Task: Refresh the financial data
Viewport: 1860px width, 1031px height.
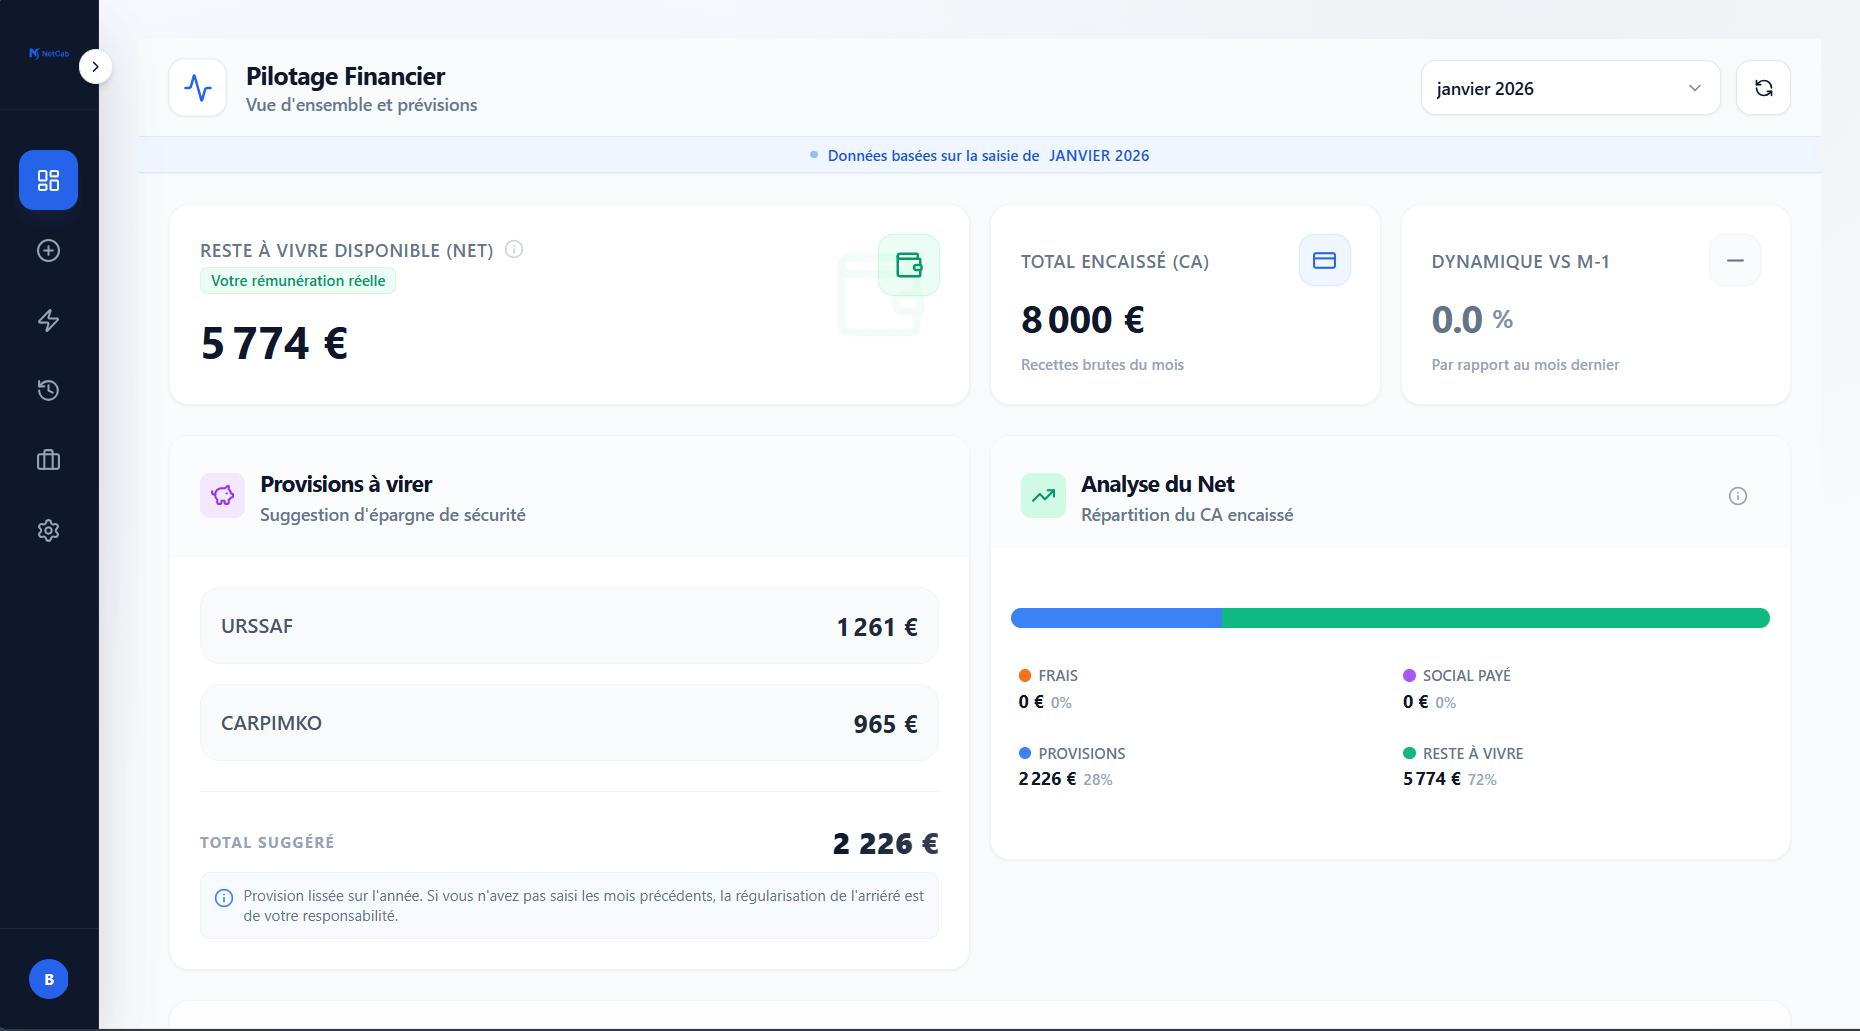Action: pyautogui.click(x=1764, y=87)
